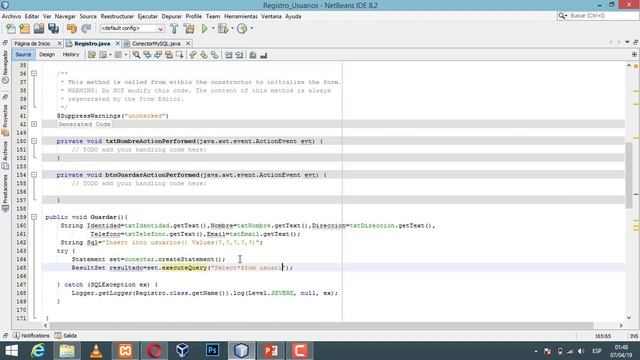Screen dimensions: 640x360
Task: Open the Proyectos side panel
Action: 5,120
